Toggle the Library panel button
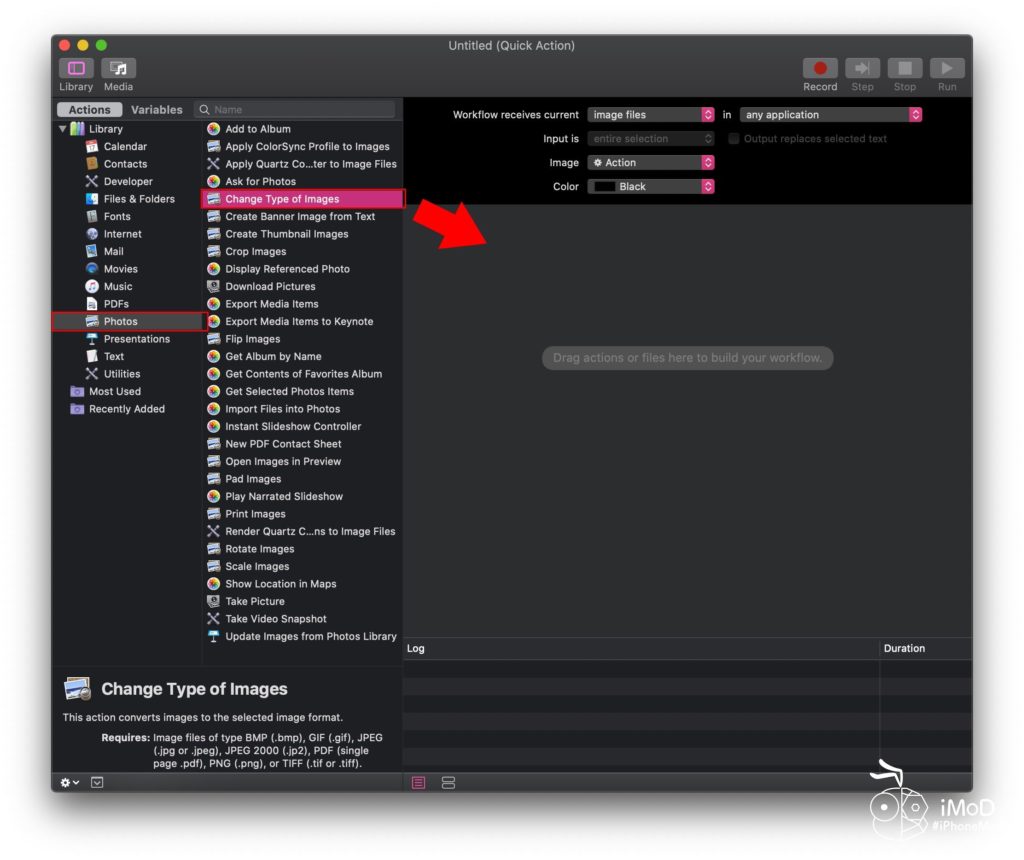The image size is (1024, 860). point(76,69)
